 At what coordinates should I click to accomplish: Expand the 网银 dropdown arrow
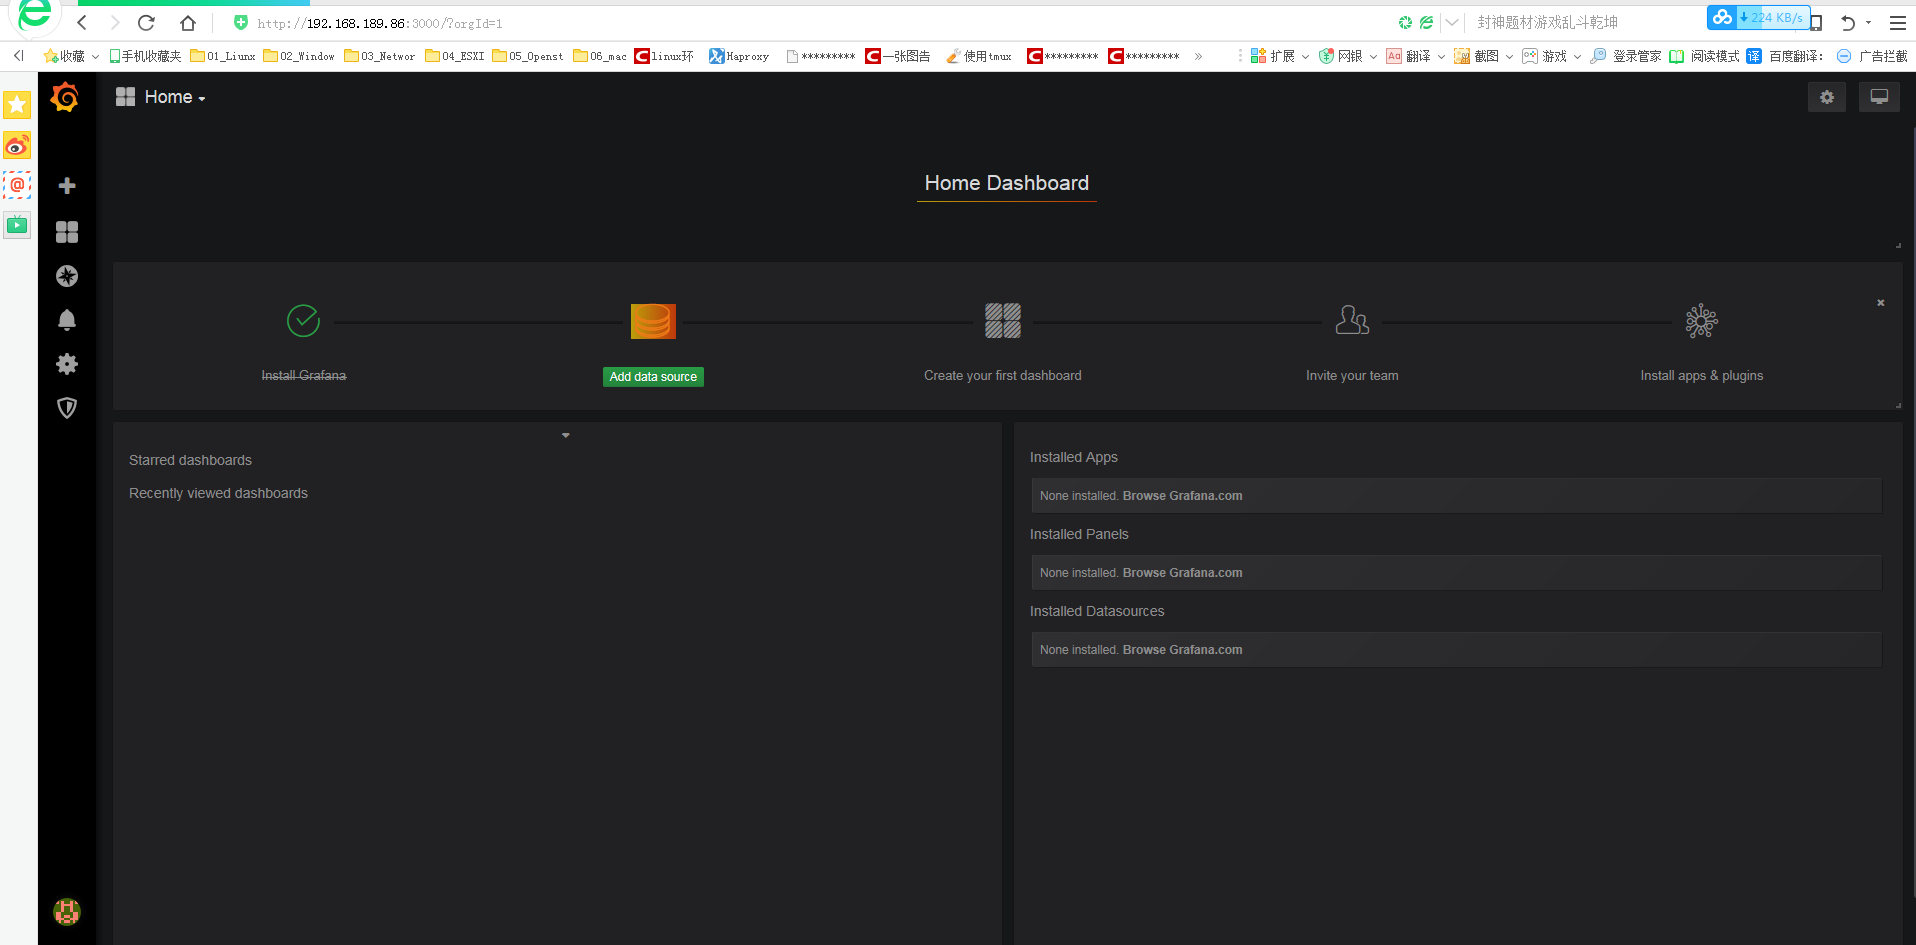(x=1373, y=57)
